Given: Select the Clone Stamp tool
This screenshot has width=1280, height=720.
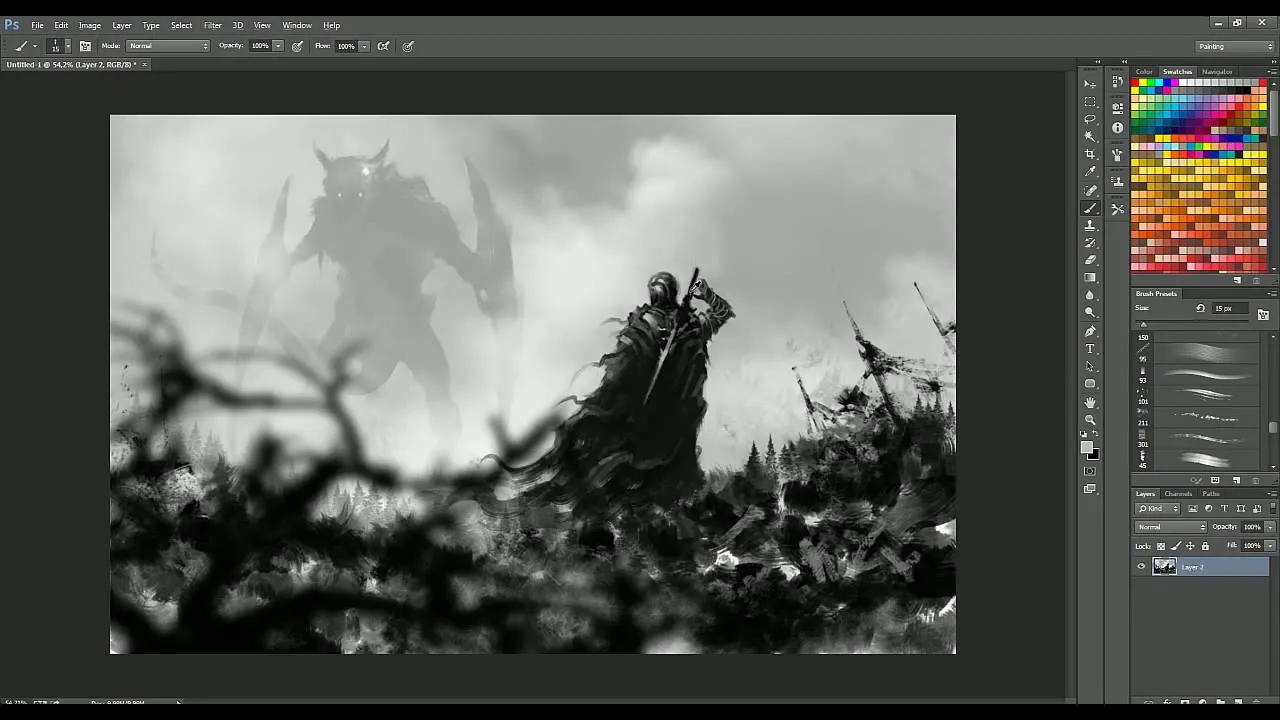Looking at the screenshot, I should [1090, 226].
